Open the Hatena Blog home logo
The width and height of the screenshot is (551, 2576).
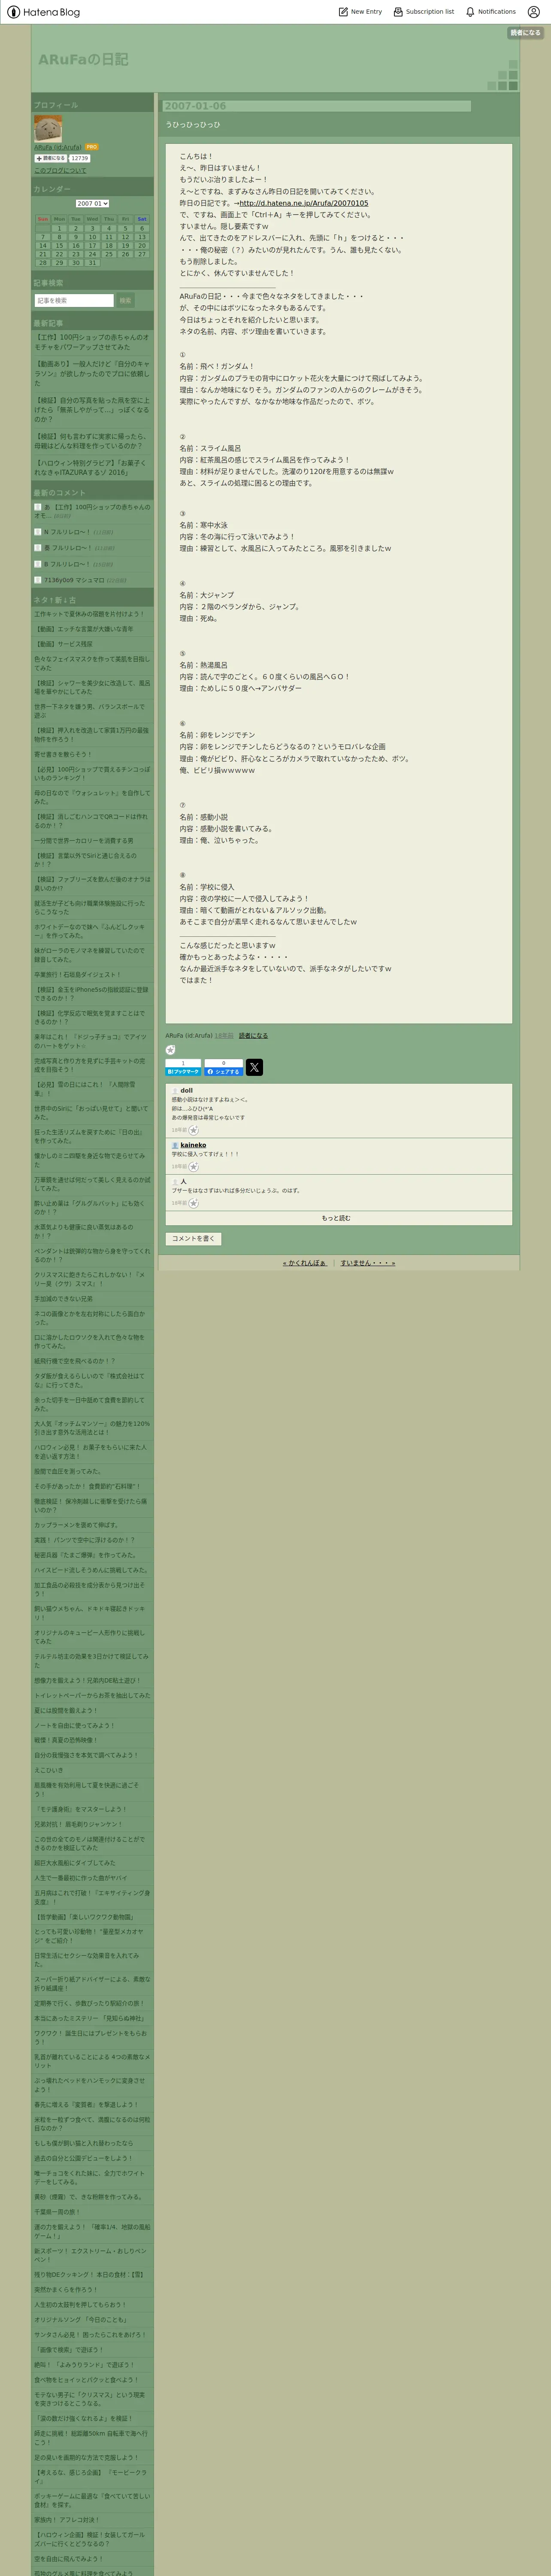[x=43, y=12]
